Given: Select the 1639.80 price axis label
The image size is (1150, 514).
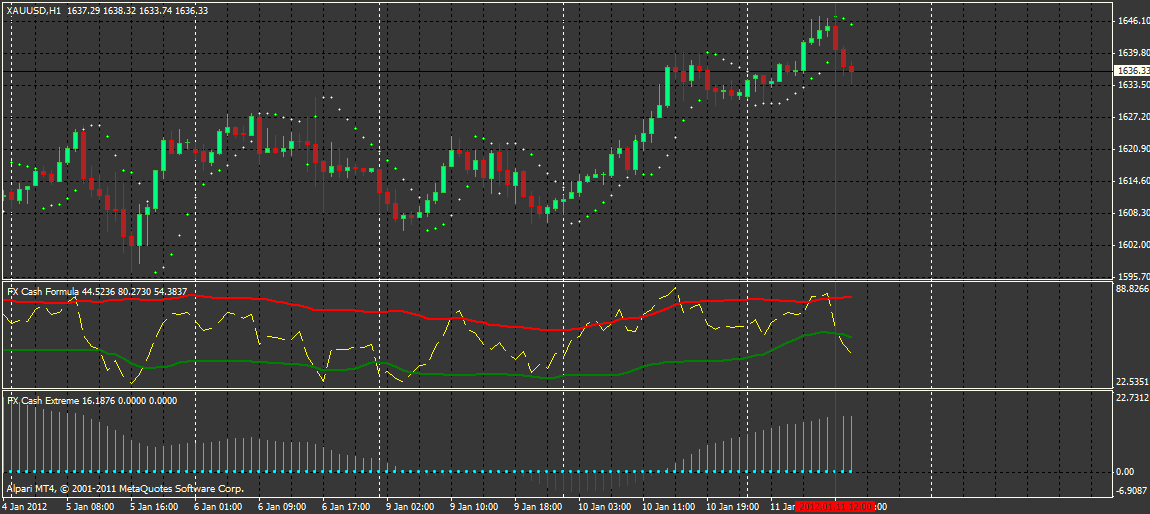Looking at the screenshot, I should coord(1132,53).
